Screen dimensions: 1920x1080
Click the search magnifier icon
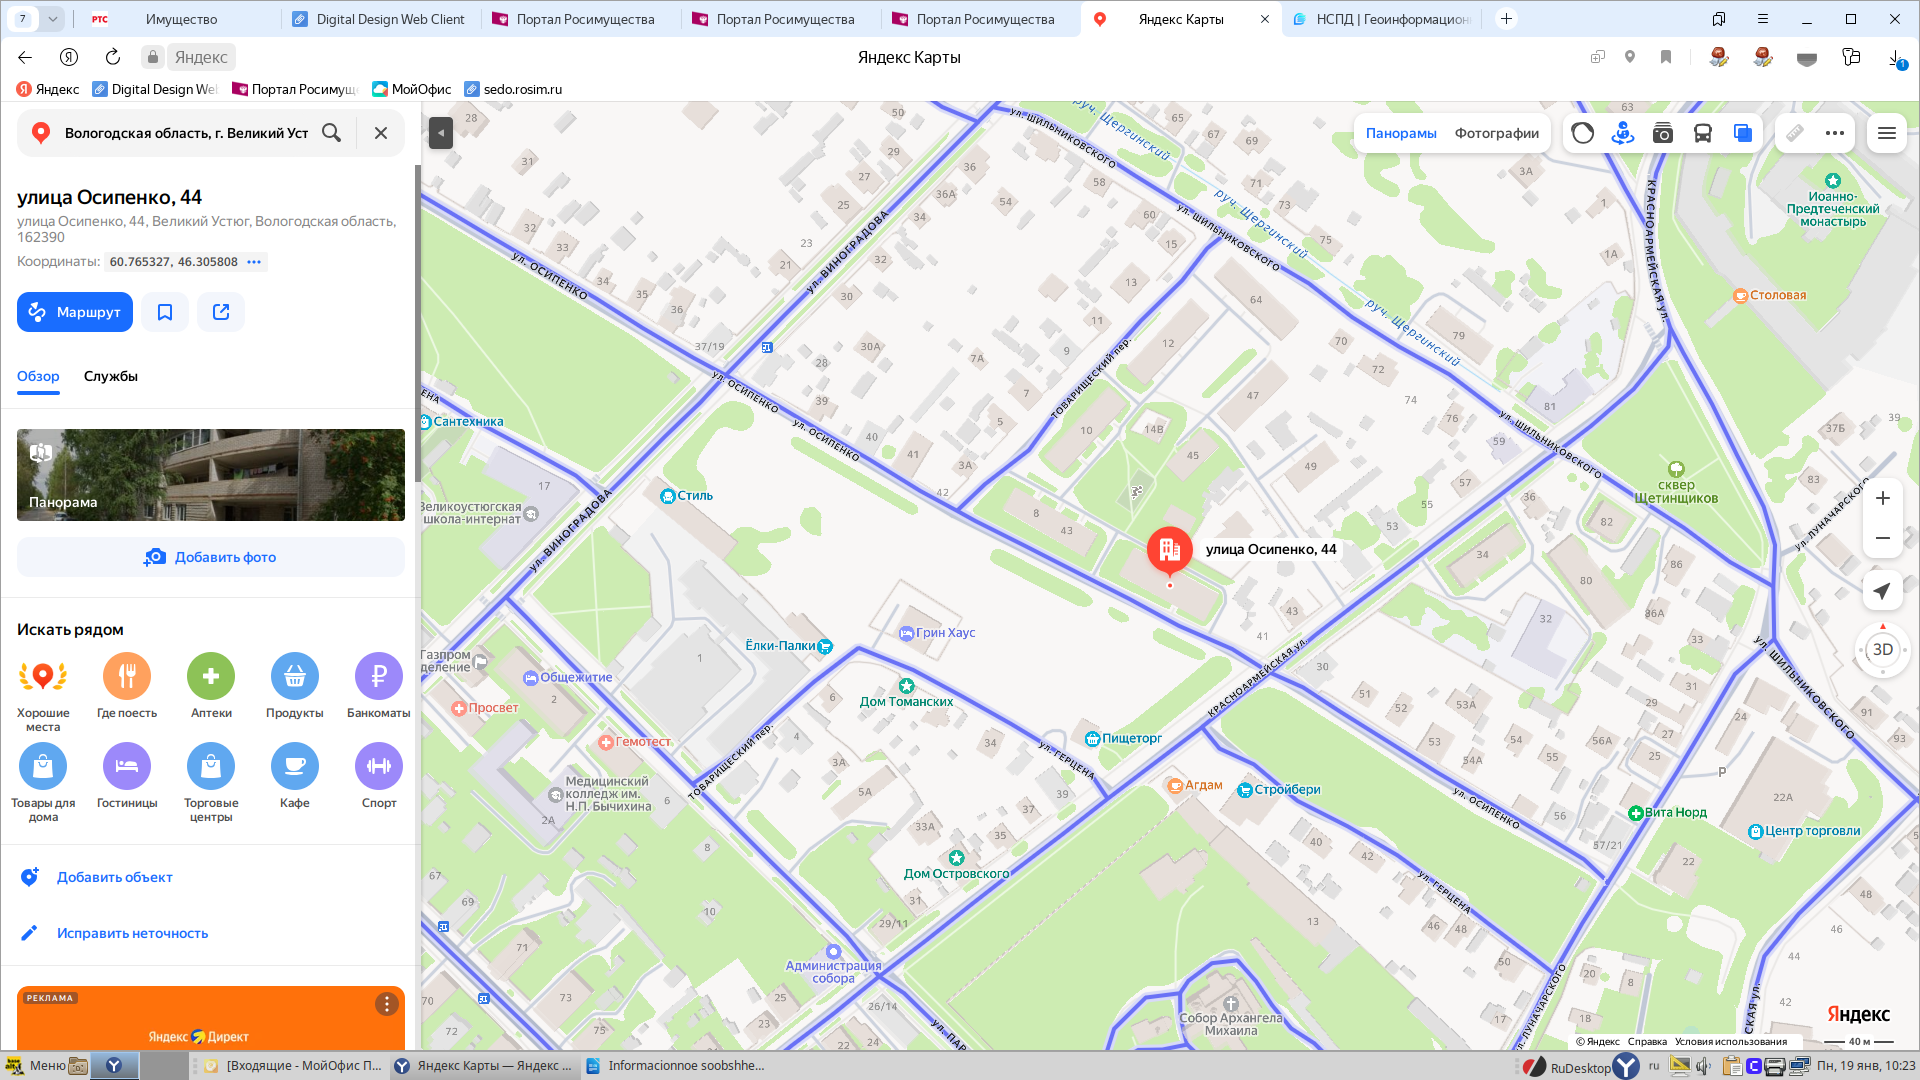[332, 133]
